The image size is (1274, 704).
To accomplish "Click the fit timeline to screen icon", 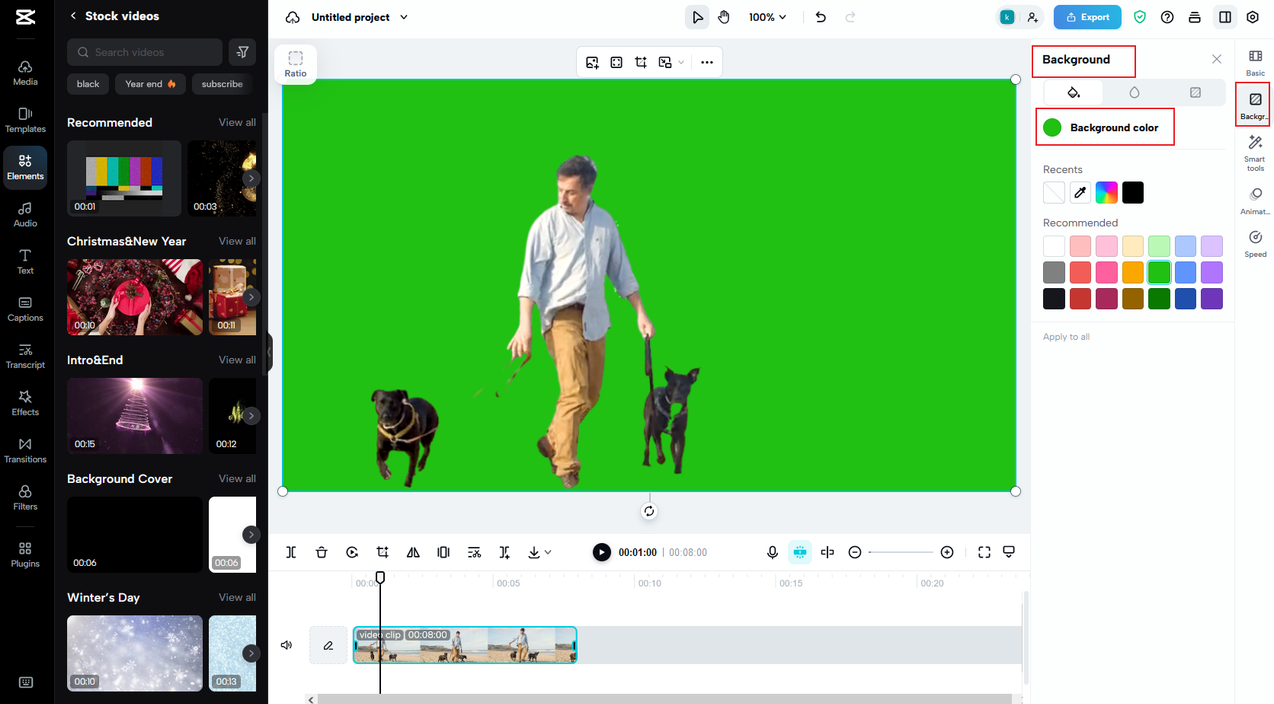I will pos(984,552).
